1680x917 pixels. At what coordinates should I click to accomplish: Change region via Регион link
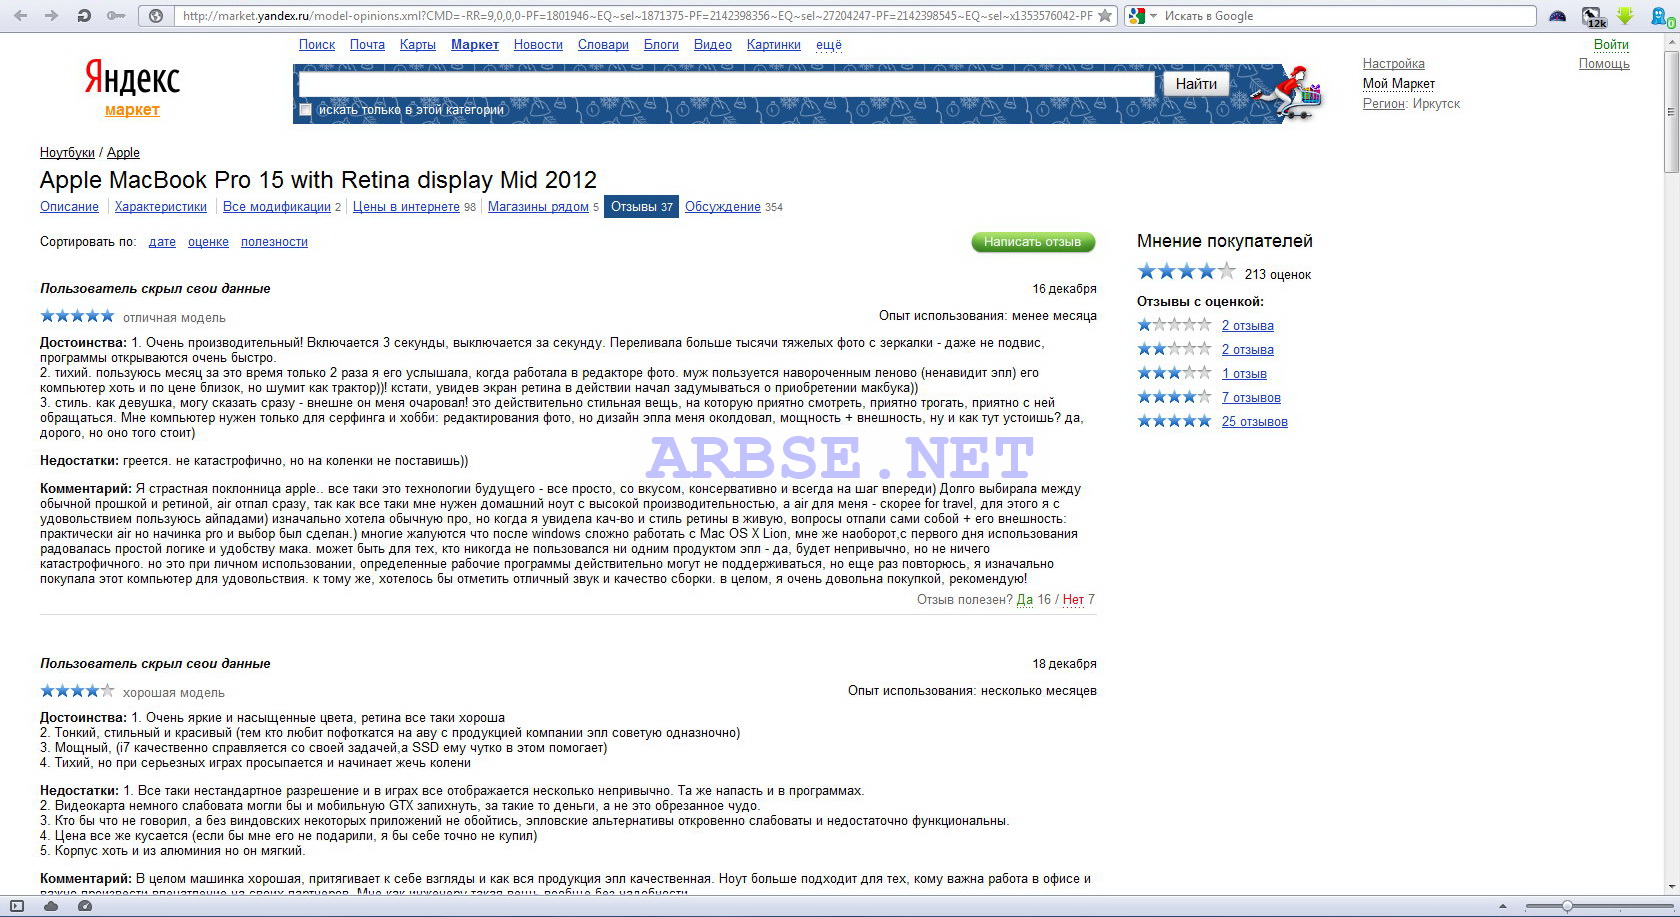tap(1383, 104)
